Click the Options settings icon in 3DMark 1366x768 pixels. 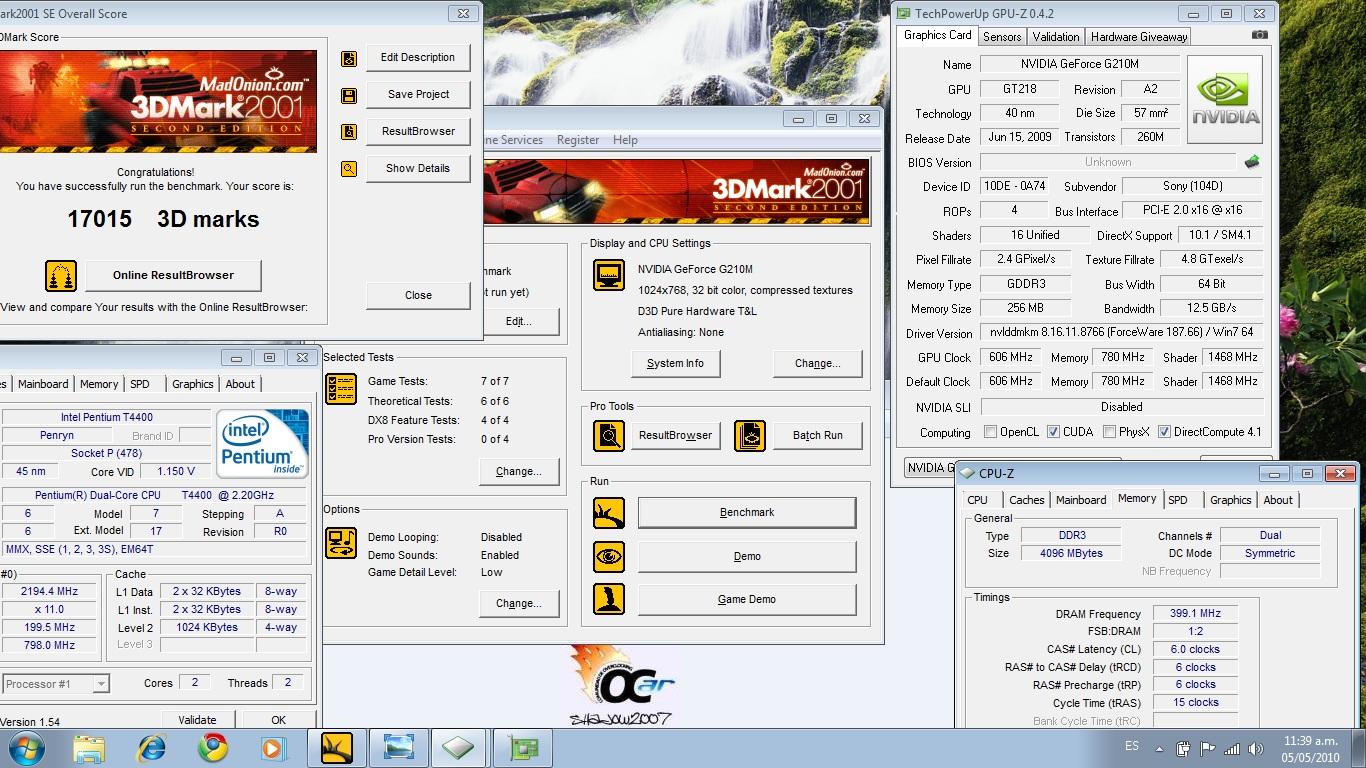click(341, 543)
